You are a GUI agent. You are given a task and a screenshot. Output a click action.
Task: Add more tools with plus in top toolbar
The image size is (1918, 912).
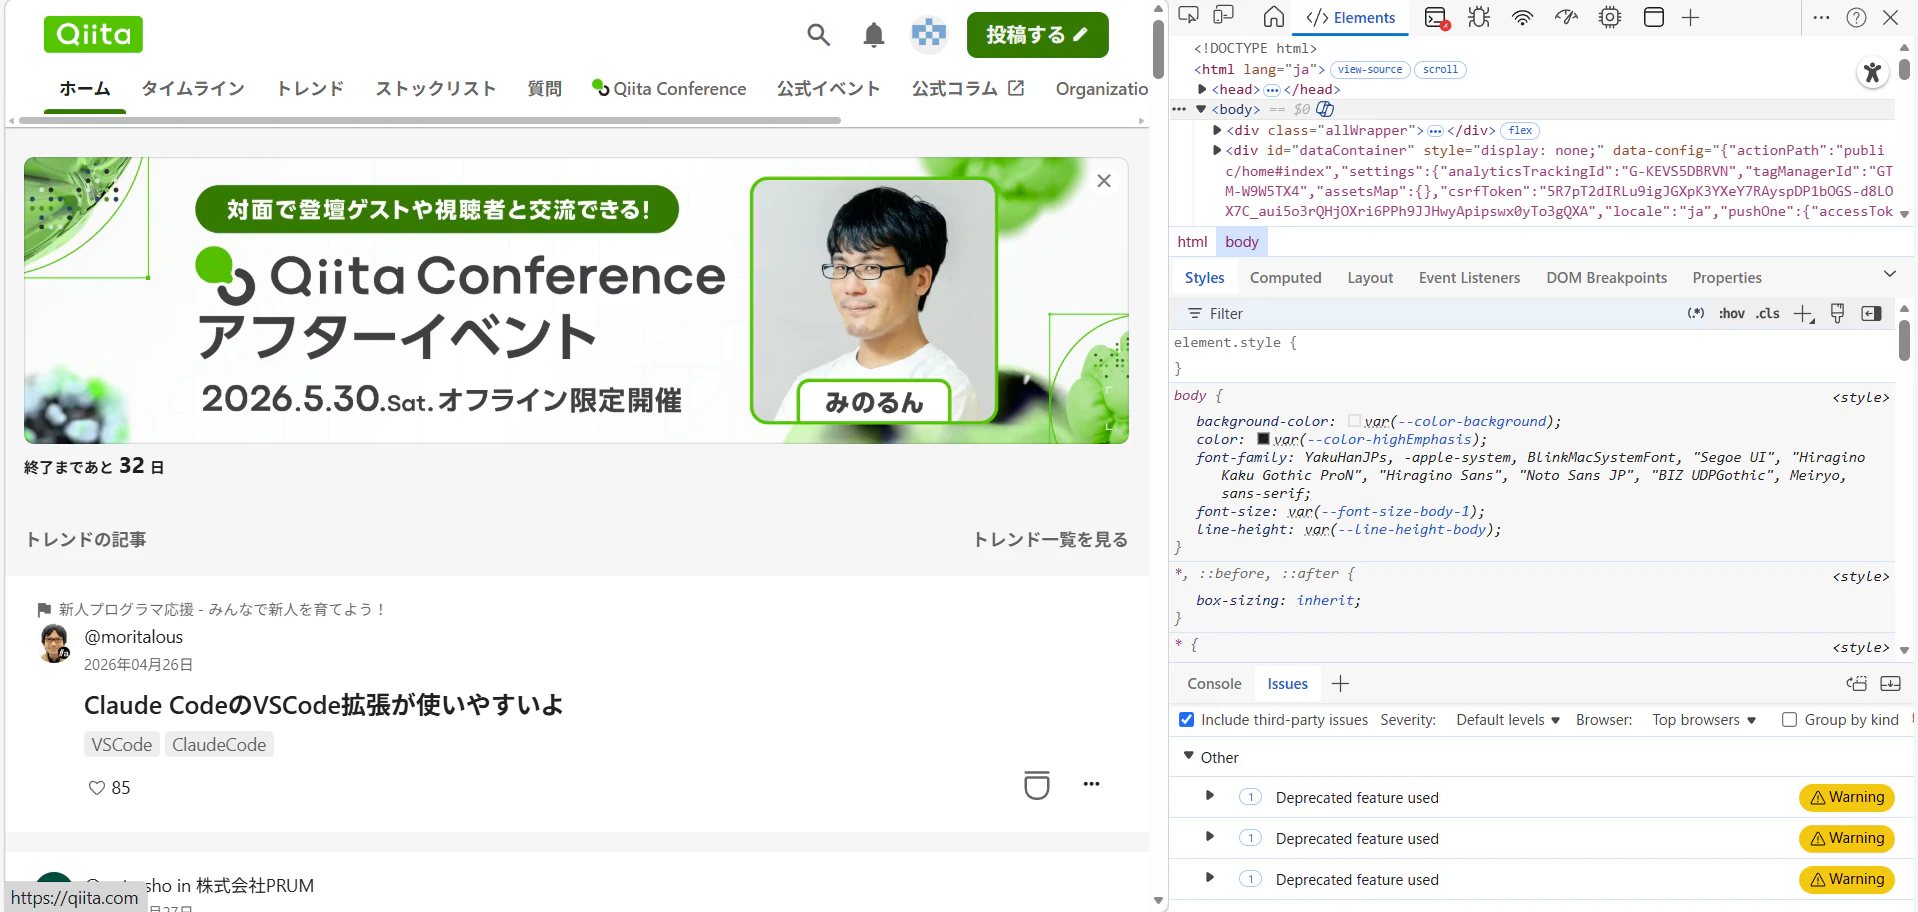click(x=1690, y=17)
